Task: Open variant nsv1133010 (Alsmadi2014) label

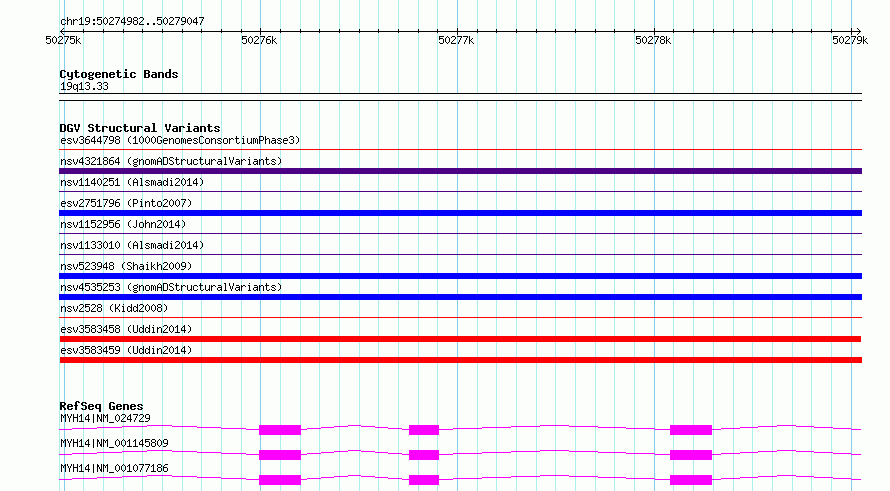Action: [132, 245]
